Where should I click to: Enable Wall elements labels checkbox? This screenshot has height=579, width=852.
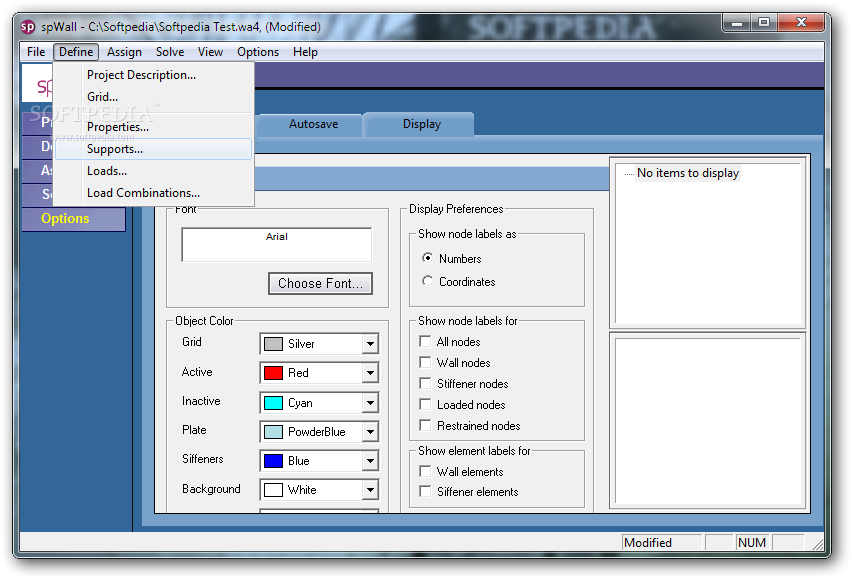425,471
